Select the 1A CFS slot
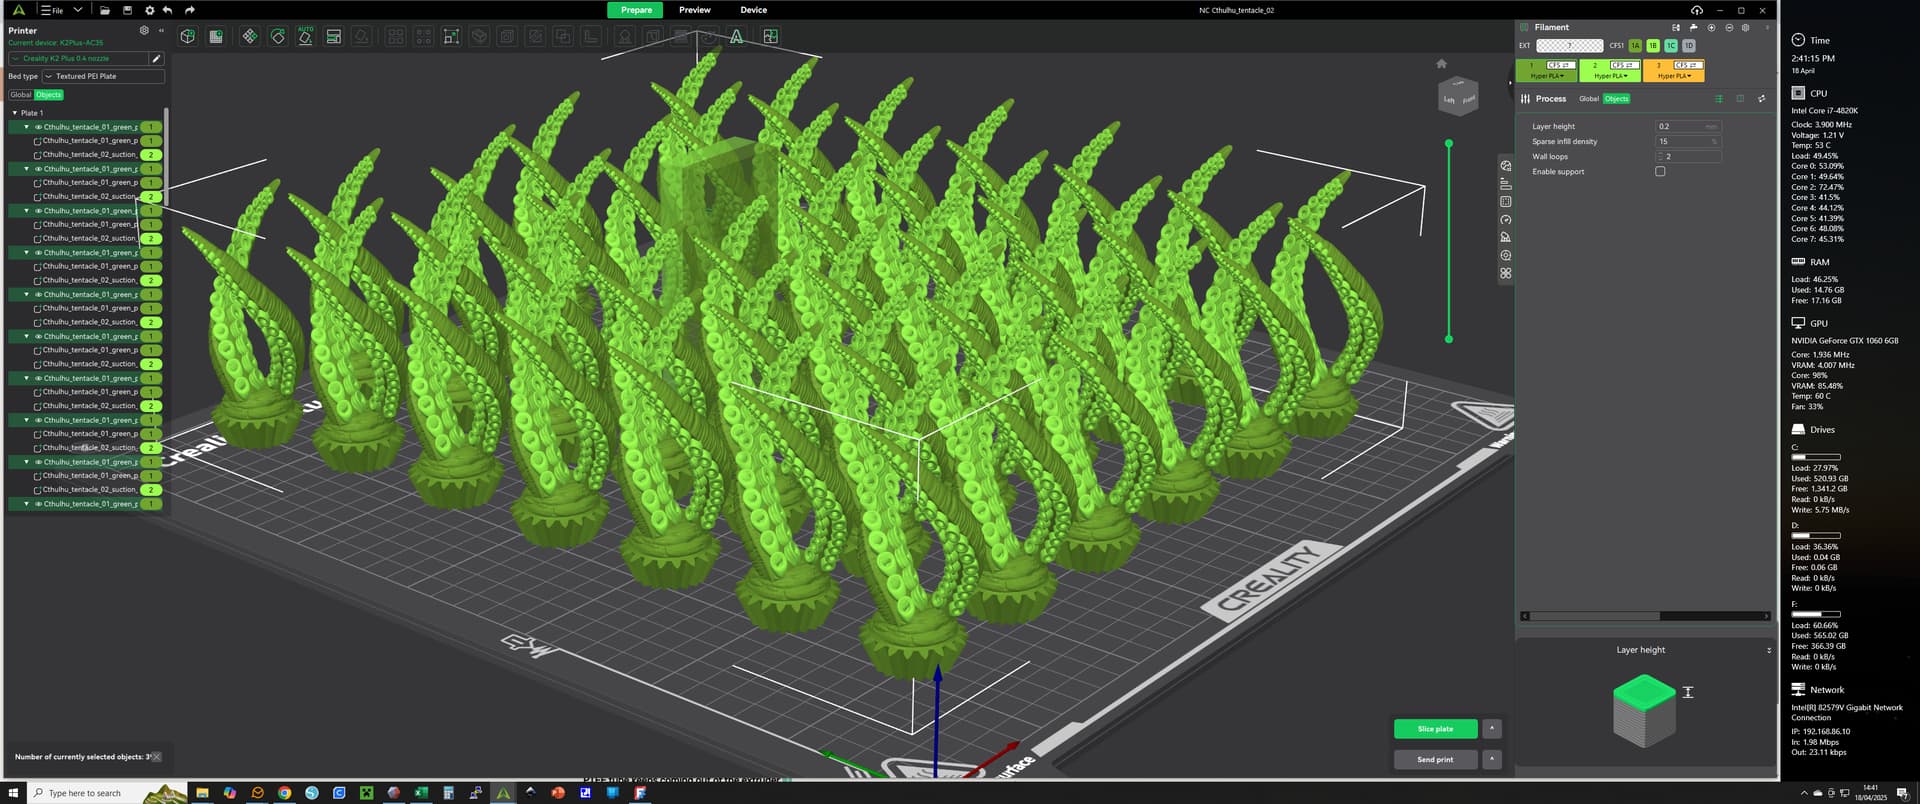 point(1635,45)
